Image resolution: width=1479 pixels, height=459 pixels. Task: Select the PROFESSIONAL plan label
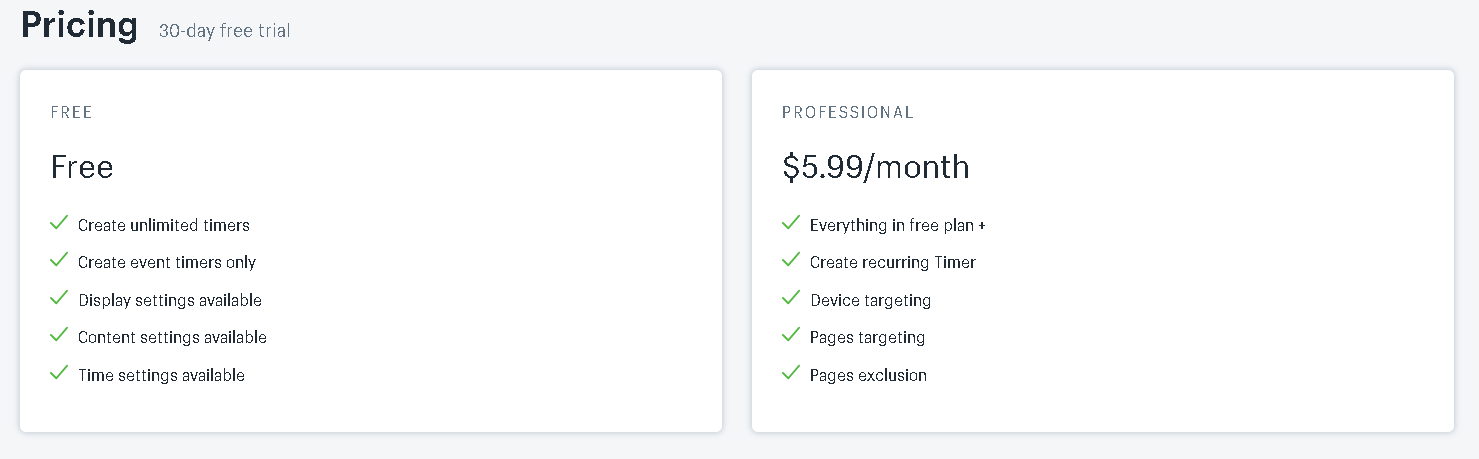coord(847,112)
